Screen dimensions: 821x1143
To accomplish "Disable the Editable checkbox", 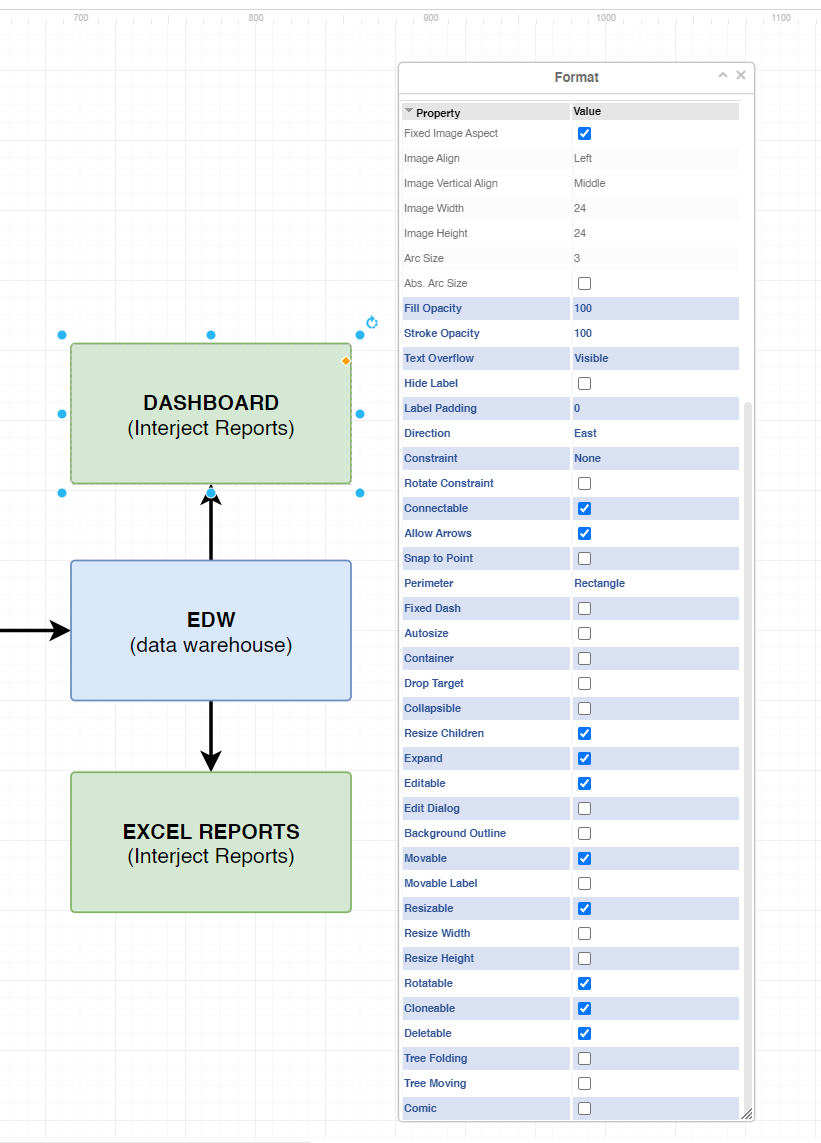I will [x=585, y=784].
